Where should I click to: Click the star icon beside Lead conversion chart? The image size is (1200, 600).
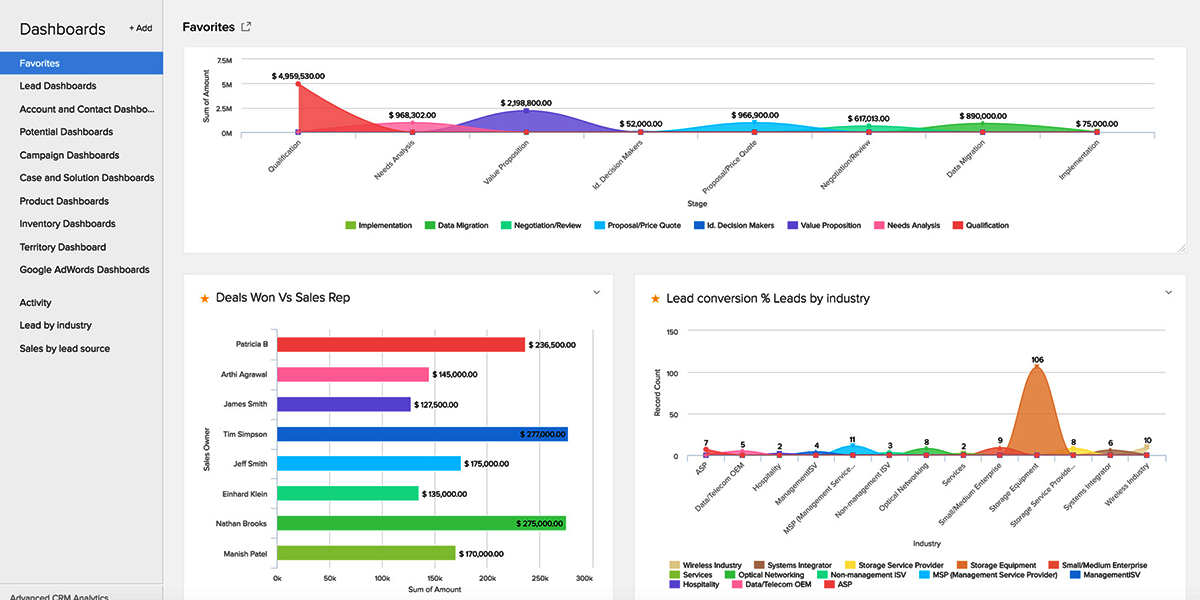(656, 298)
